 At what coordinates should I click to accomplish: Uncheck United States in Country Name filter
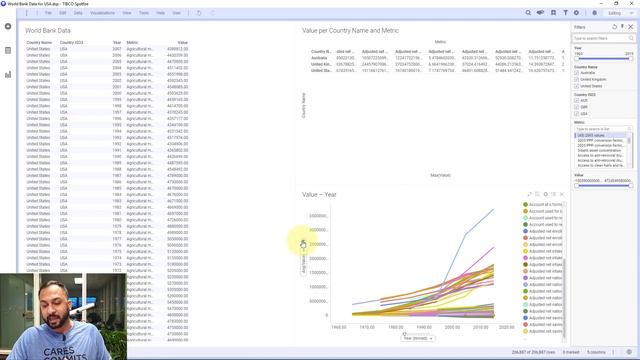click(576, 86)
